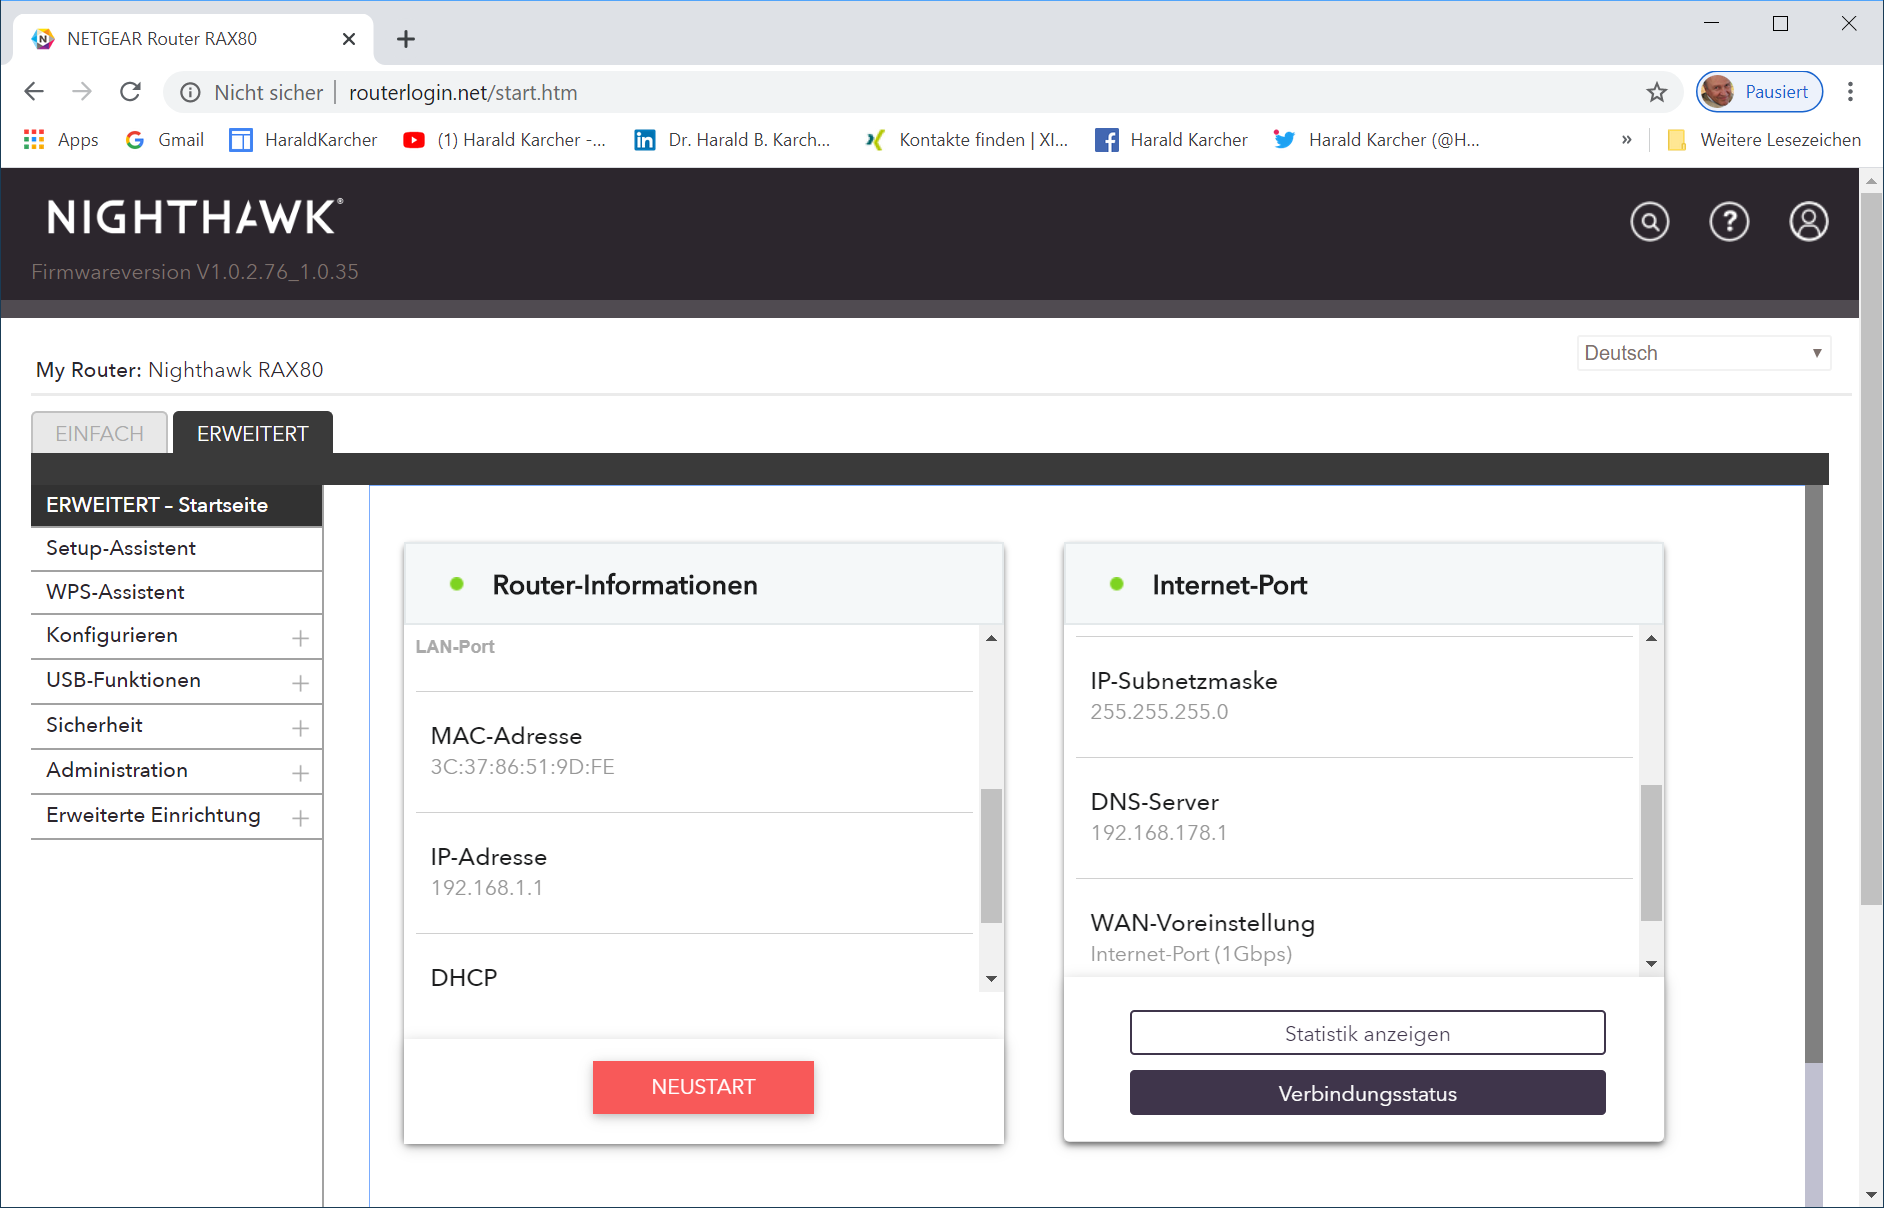Screen dimensions: 1884x1208
Task: Bookmark page with the star icon
Action: click(x=1657, y=93)
